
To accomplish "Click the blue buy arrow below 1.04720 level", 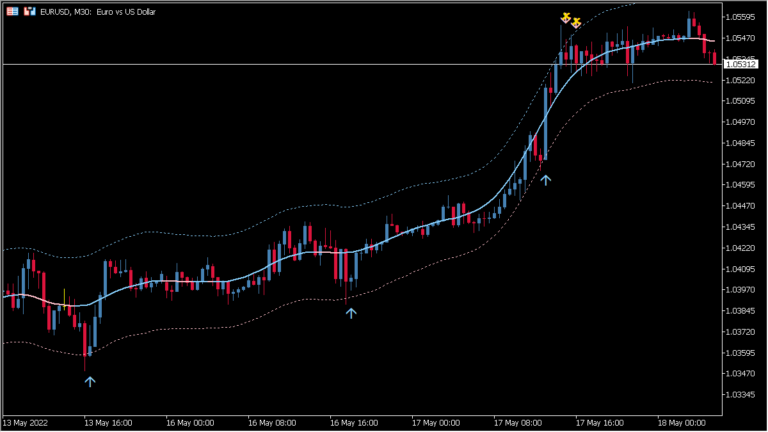I will click(x=545, y=180).
